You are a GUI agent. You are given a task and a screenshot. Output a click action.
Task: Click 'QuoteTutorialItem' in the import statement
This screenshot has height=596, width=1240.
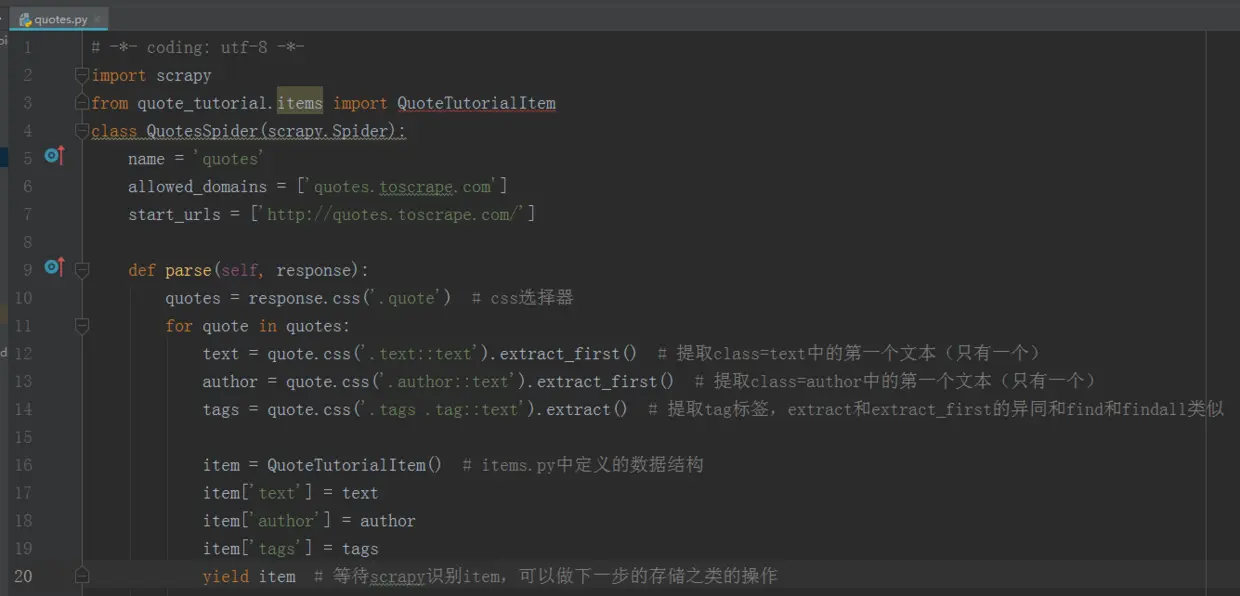(x=476, y=103)
